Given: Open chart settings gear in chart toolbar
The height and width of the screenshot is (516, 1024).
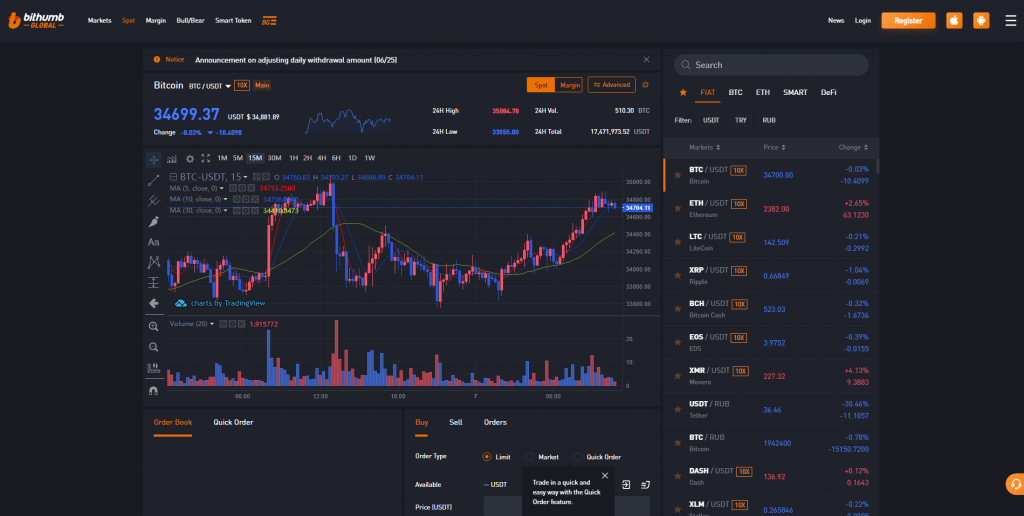Looking at the screenshot, I should [x=190, y=158].
